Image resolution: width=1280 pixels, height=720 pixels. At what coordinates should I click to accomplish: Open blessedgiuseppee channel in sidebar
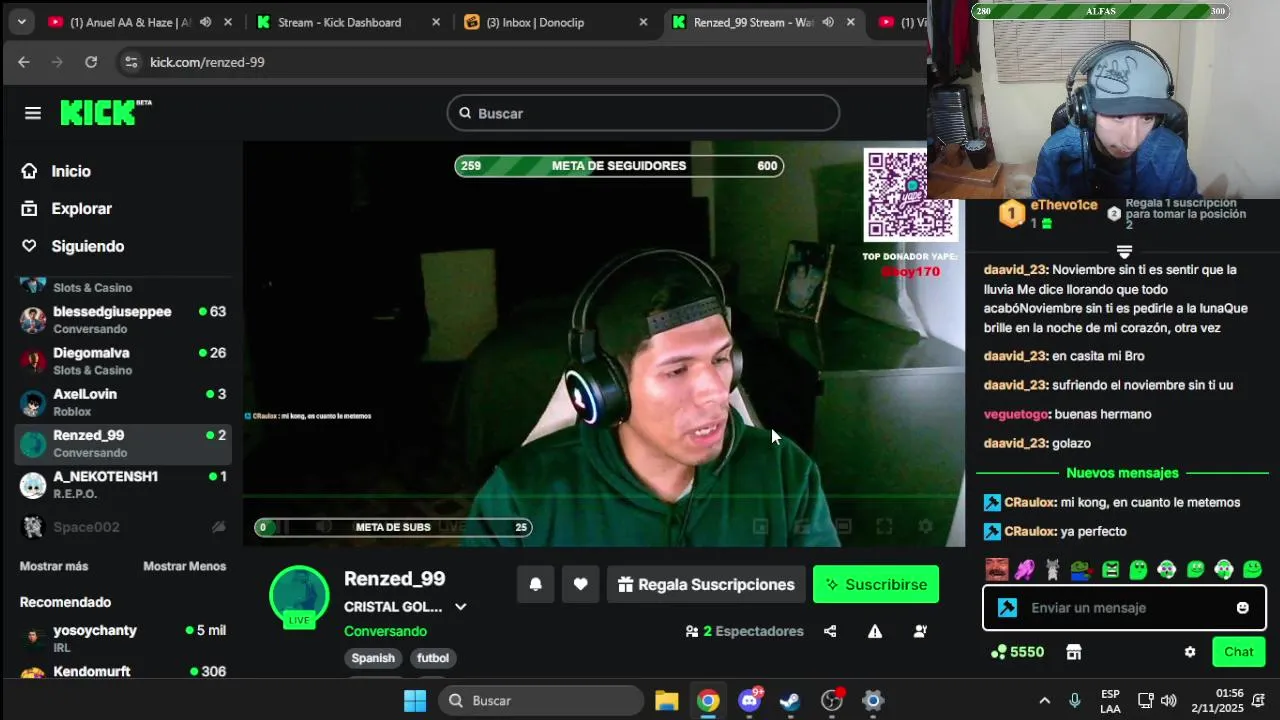[124, 320]
